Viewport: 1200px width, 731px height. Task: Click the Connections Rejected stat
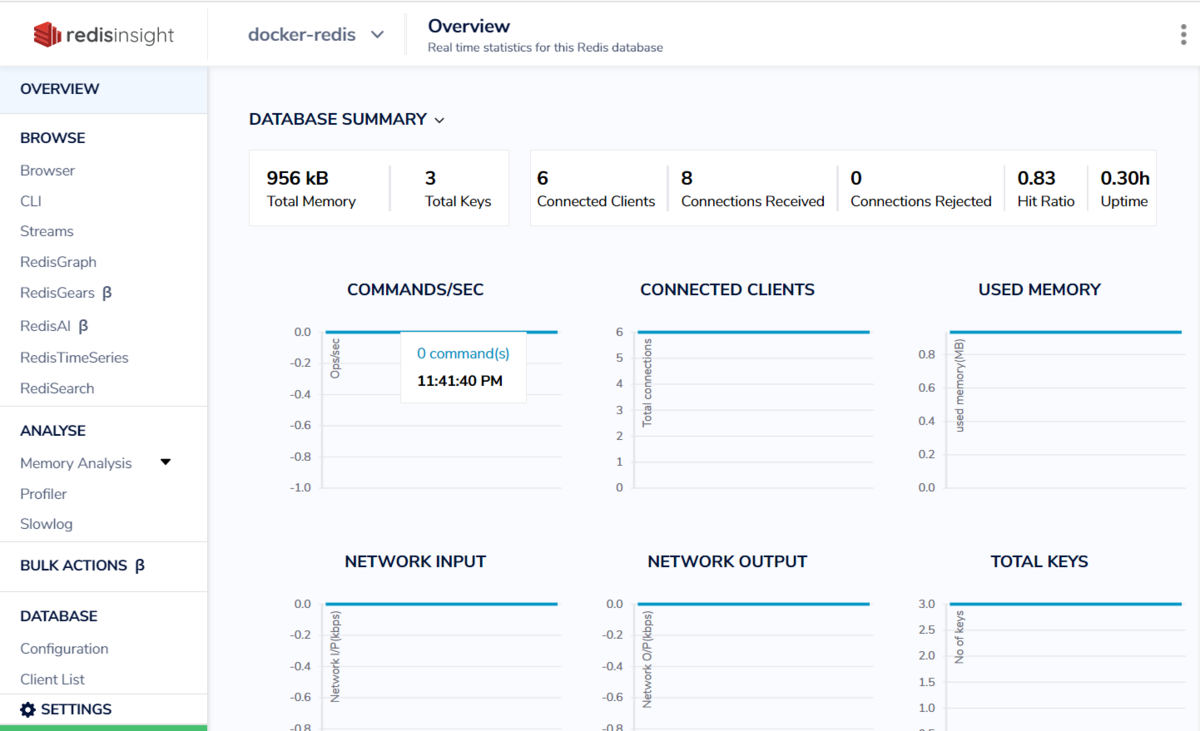[x=921, y=188]
